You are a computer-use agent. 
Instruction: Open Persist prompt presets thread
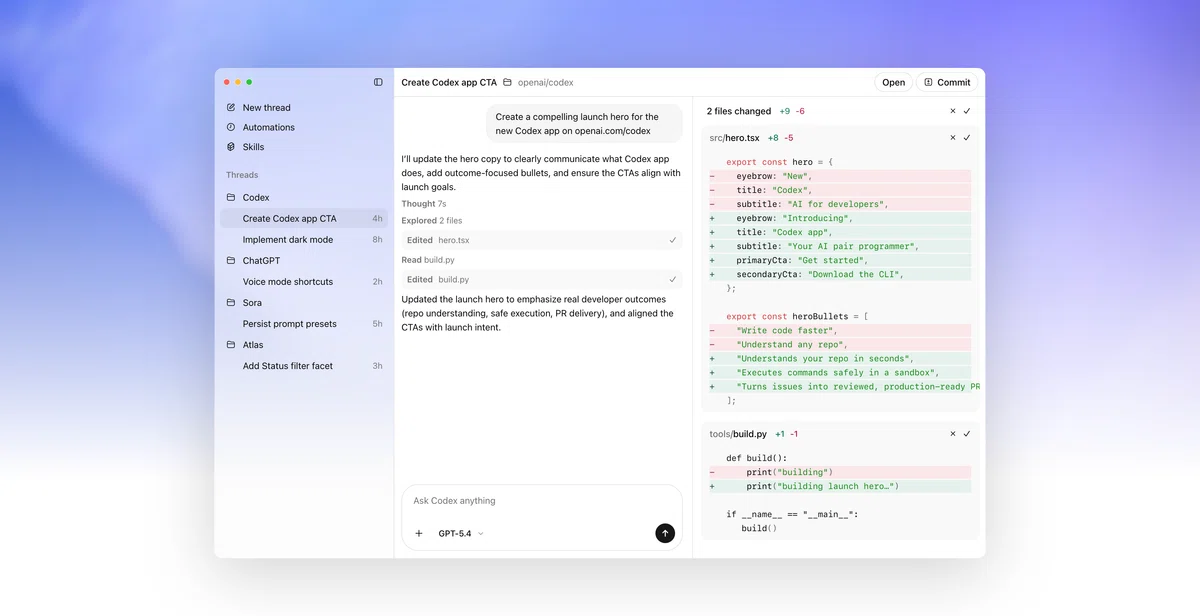tap(305, 323)
